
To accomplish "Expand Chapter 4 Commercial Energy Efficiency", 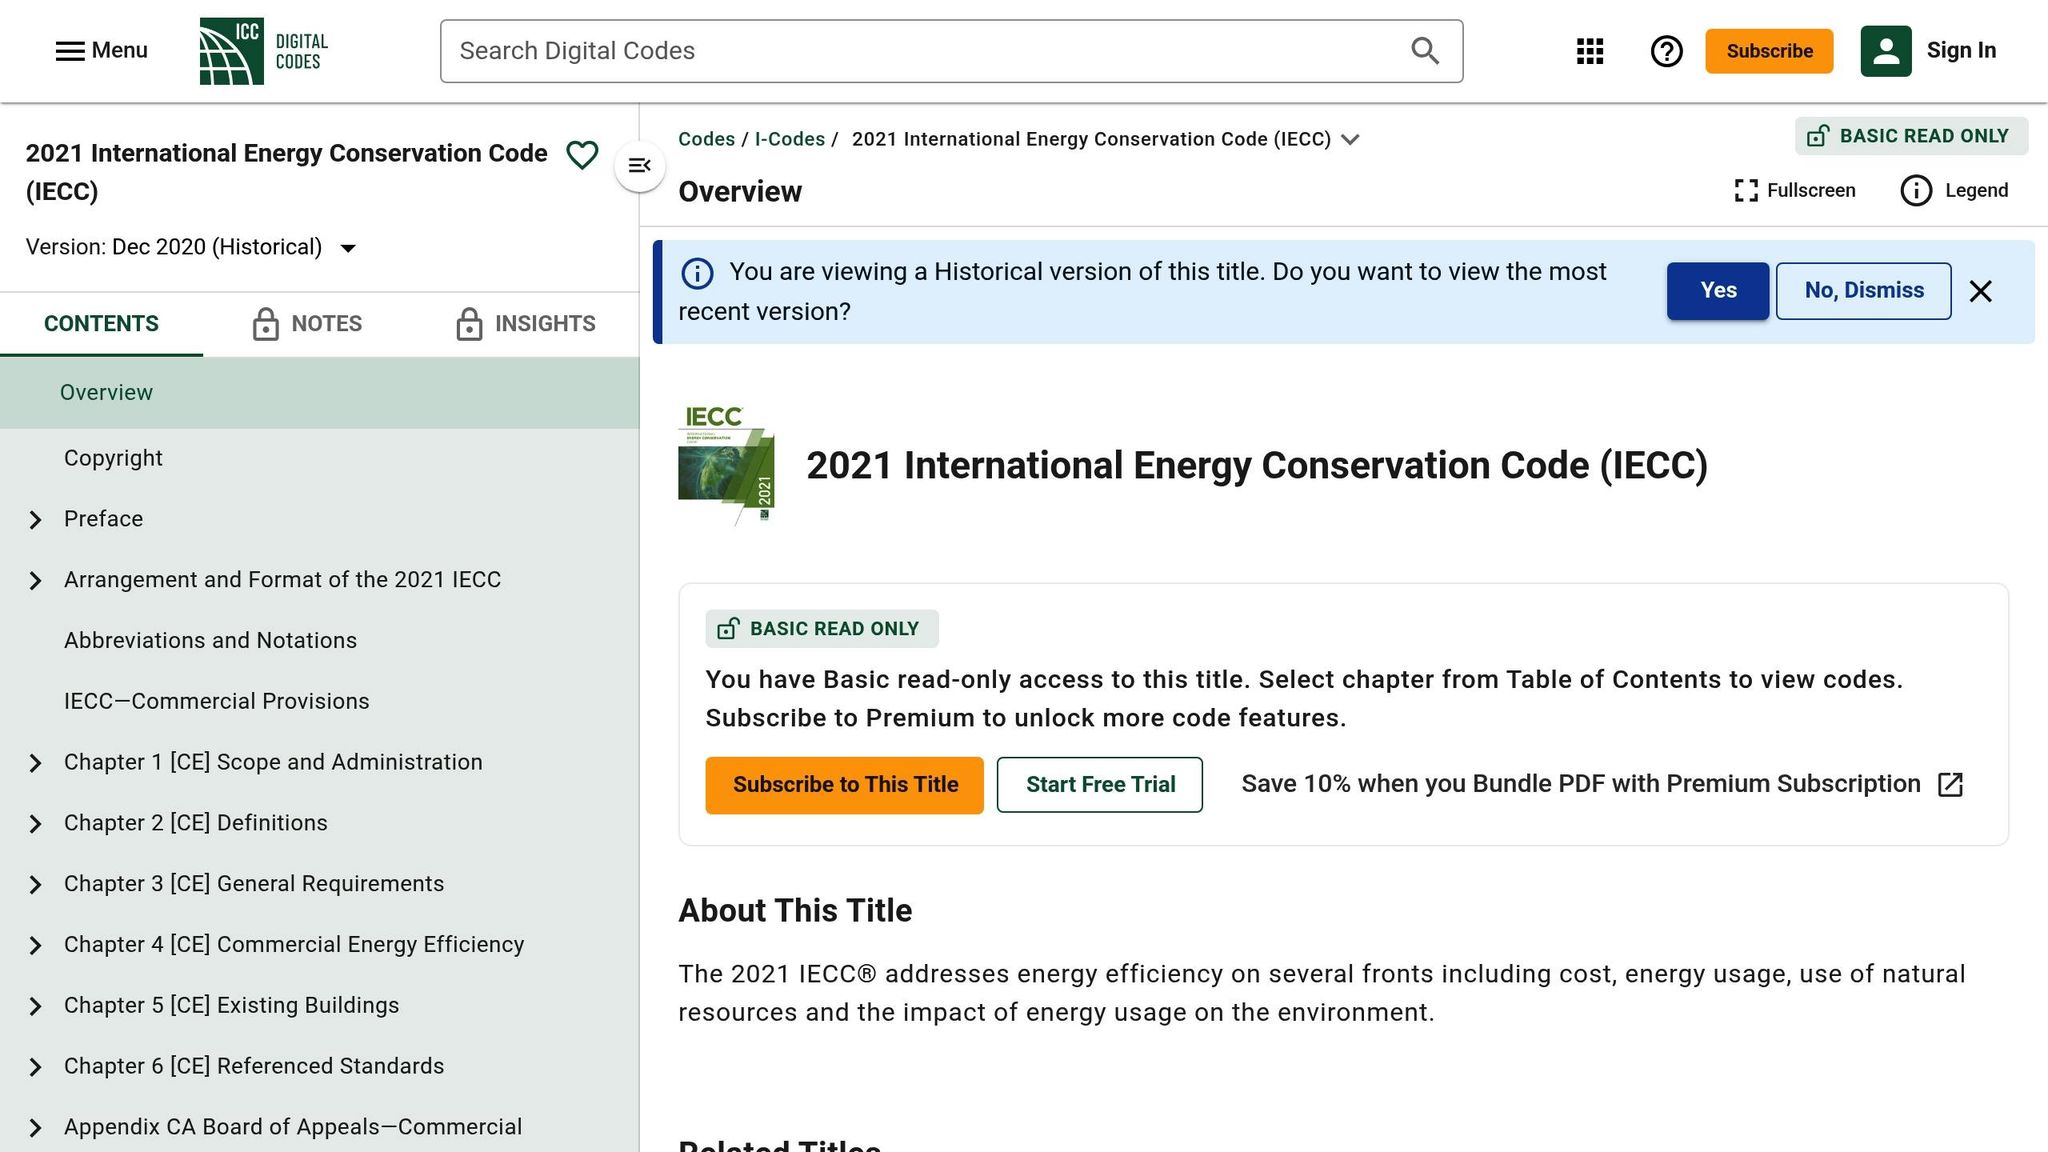I will [x=37, y=945].
